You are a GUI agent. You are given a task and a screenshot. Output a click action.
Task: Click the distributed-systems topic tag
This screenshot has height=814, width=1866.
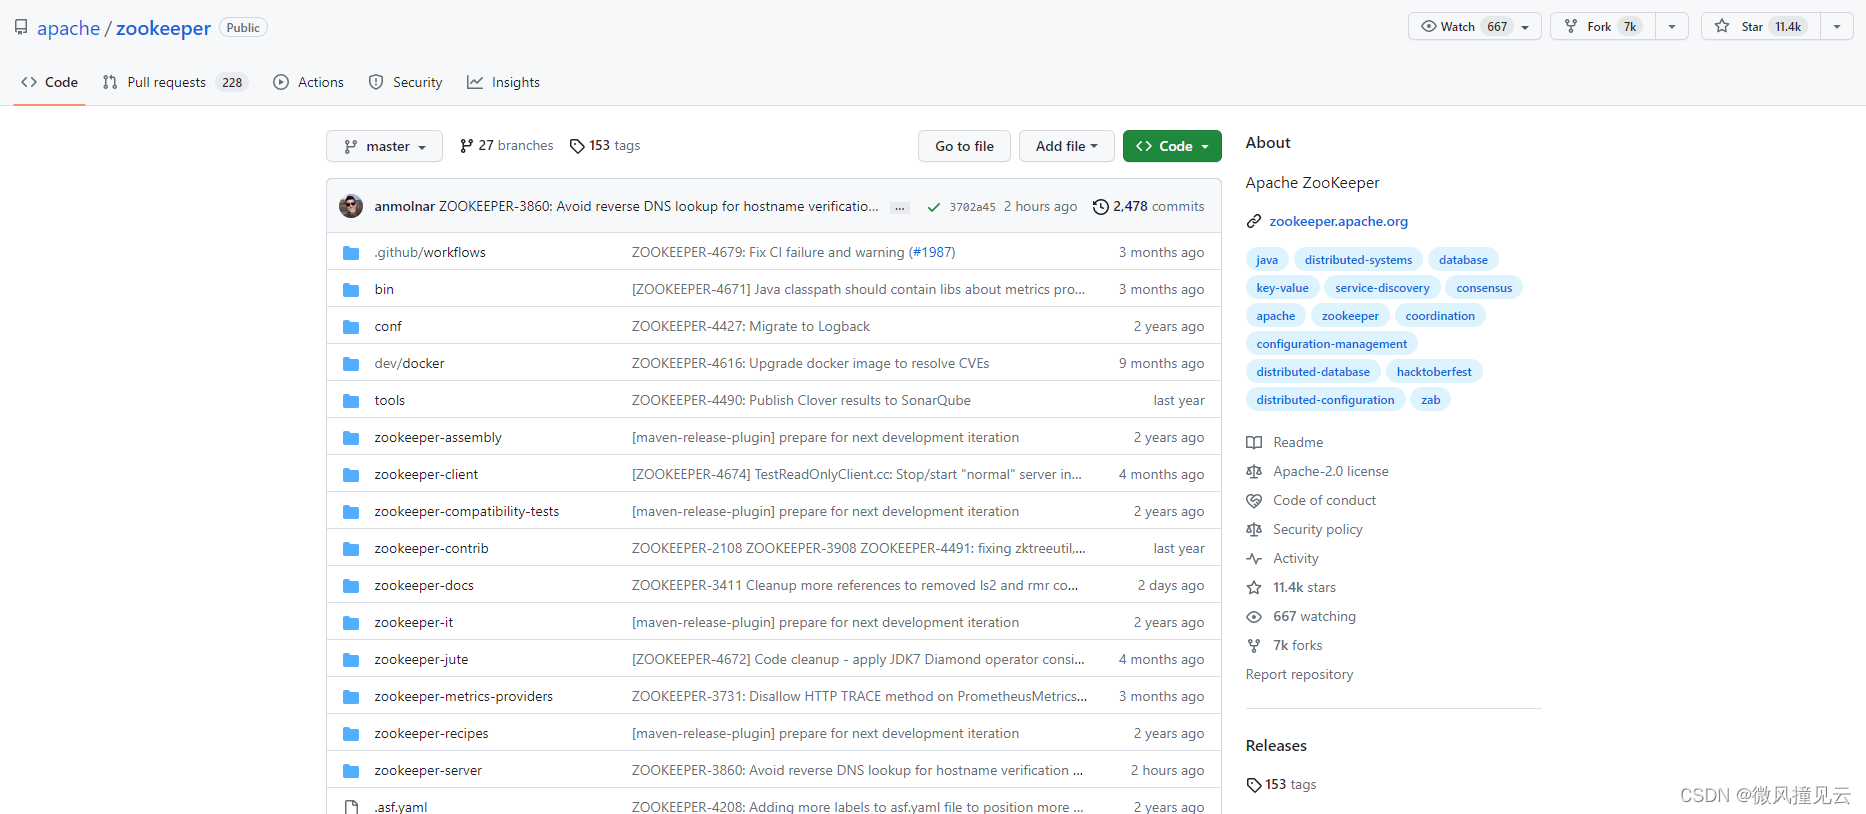click(1358, 260)
